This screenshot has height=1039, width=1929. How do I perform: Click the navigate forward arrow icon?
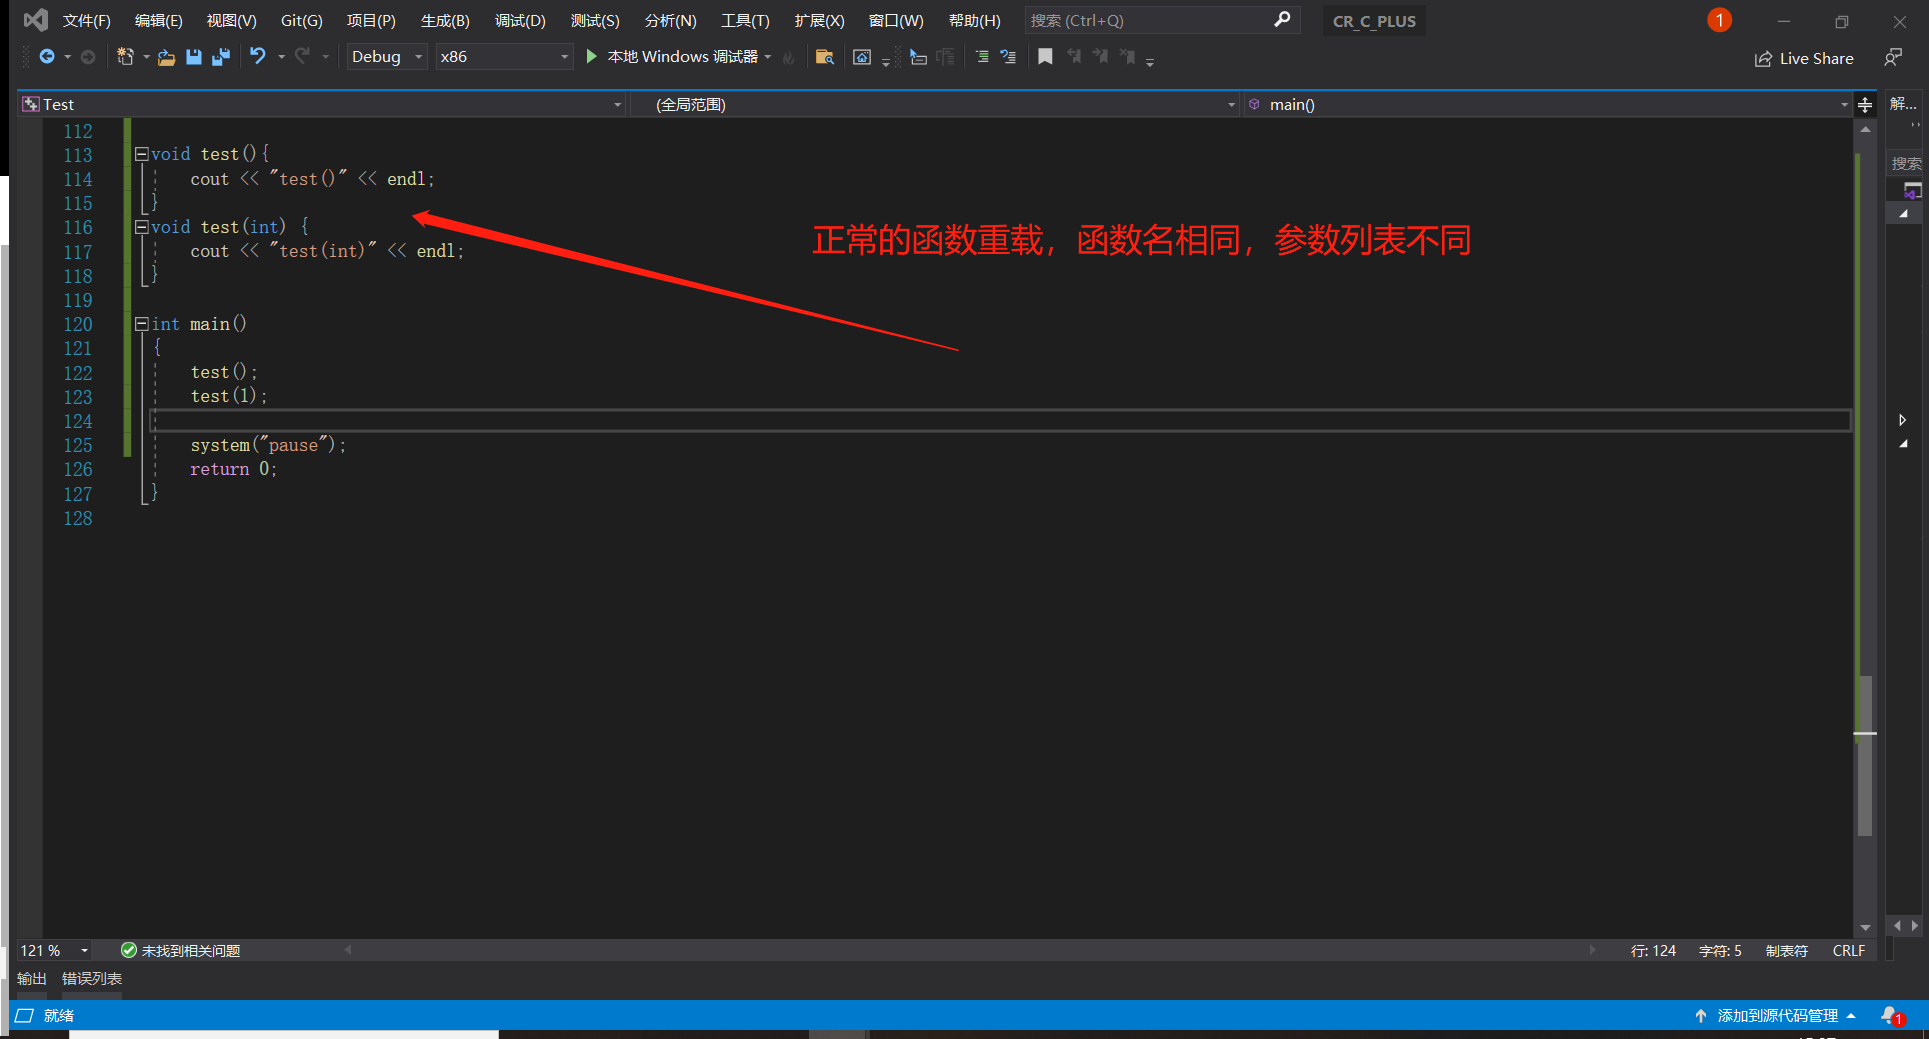tap(88, 57)
